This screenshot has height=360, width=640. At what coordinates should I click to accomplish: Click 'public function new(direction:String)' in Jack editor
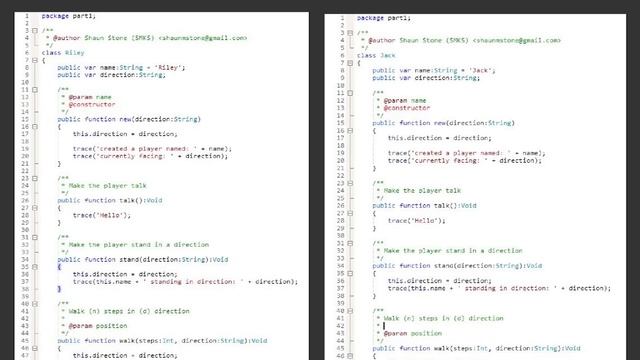(443, 123)
